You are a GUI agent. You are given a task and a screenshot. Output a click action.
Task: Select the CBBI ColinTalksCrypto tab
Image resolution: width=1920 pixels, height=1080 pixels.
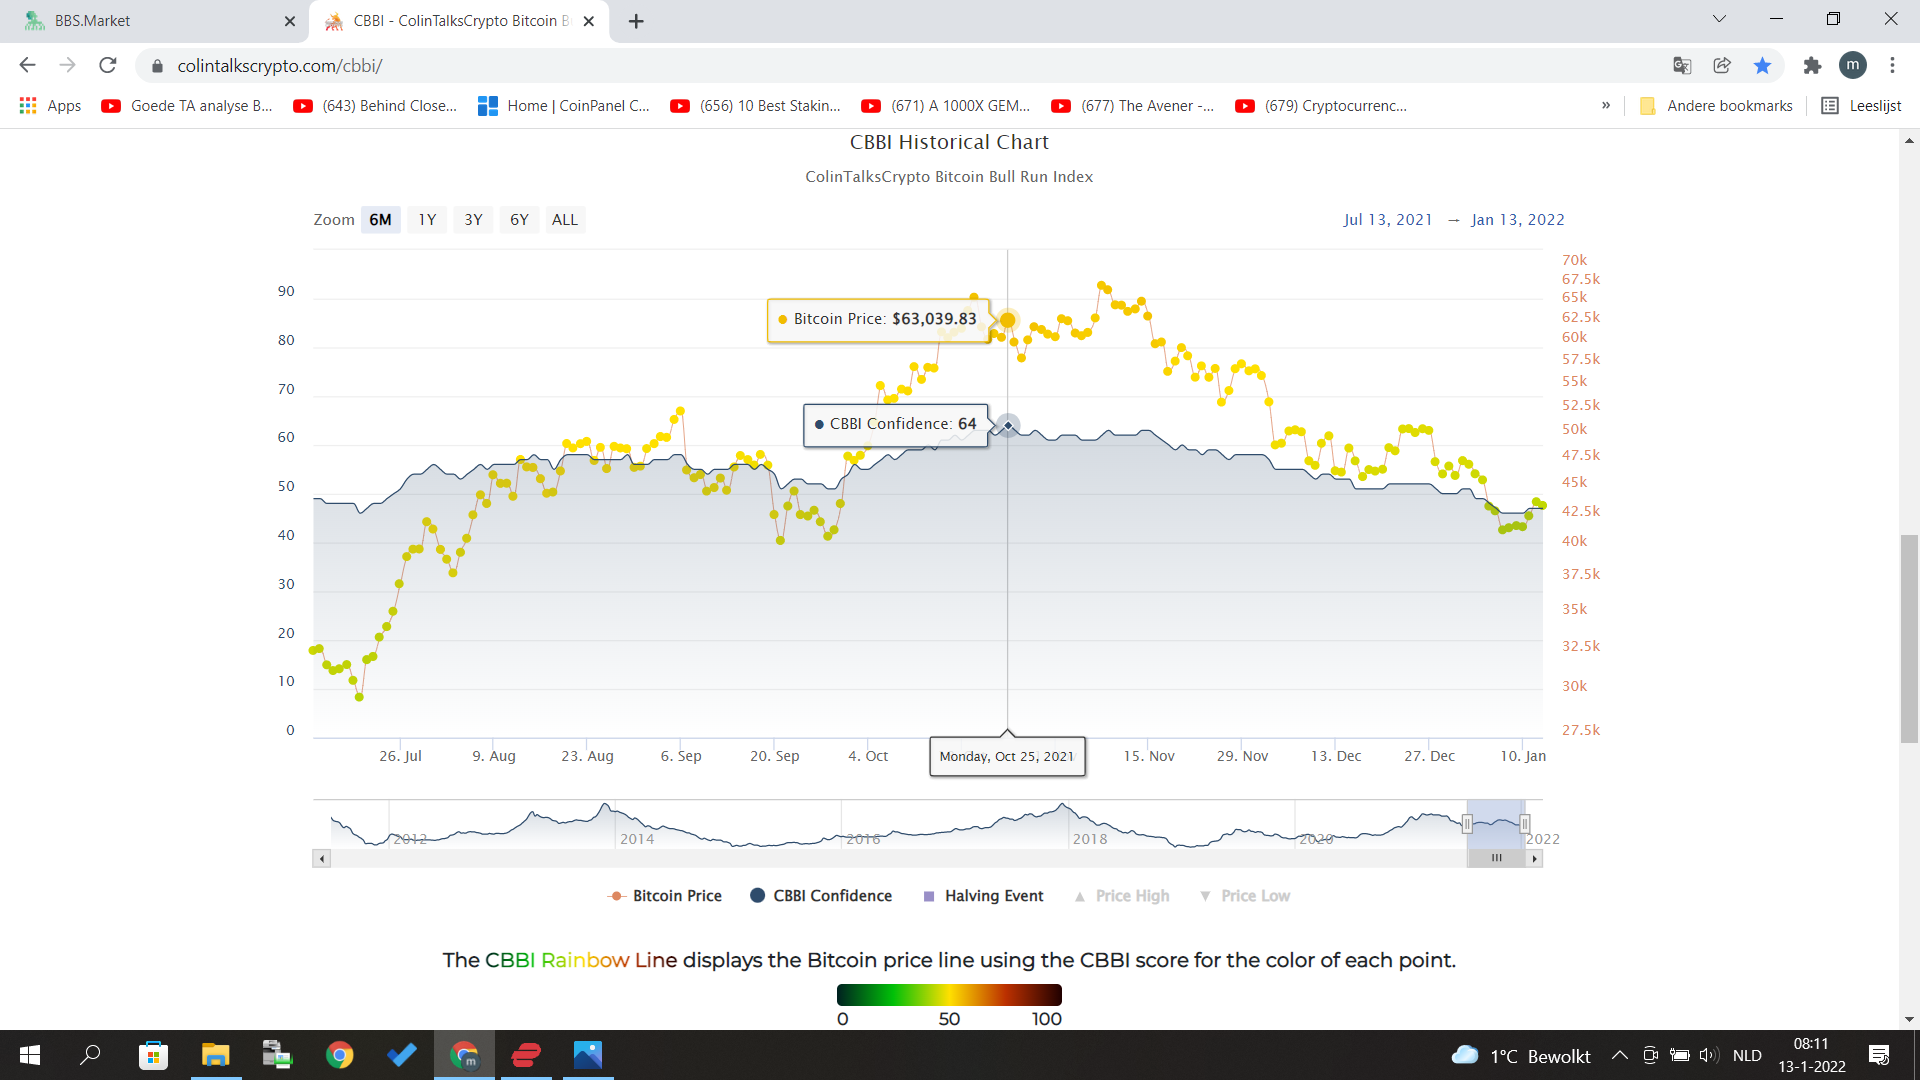460,21
